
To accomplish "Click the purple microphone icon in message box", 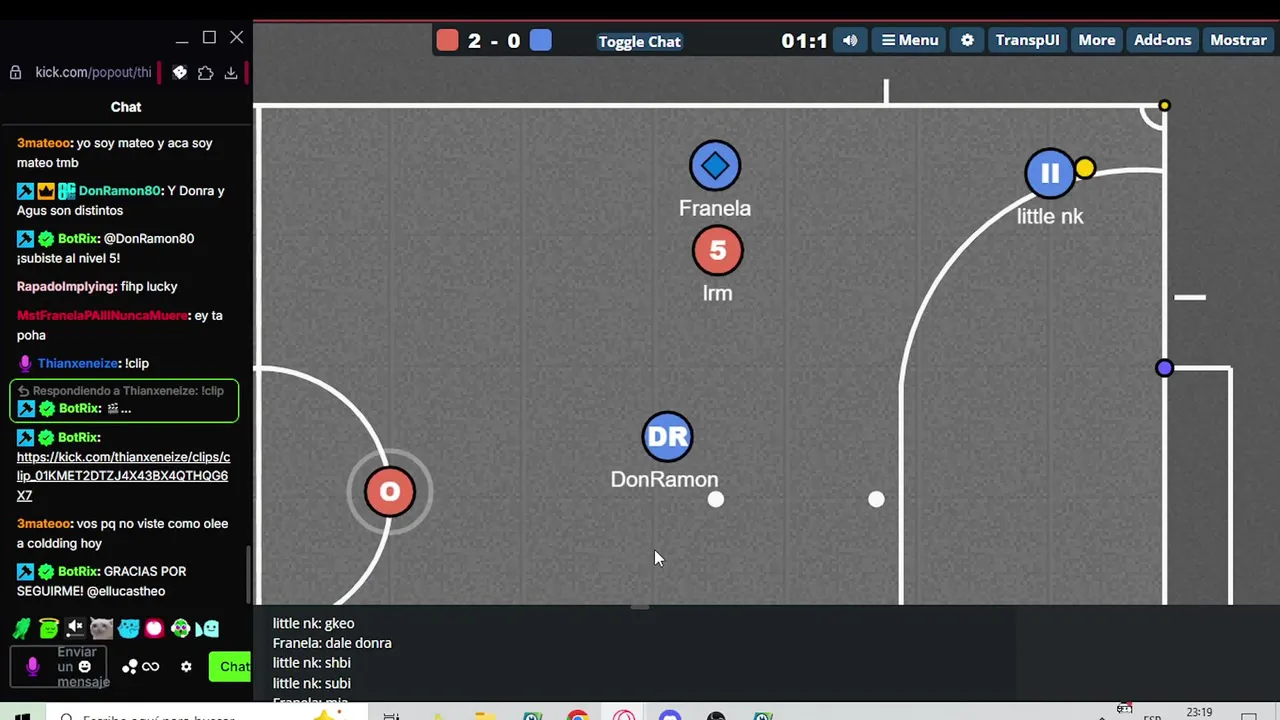I will coord(32,666).
